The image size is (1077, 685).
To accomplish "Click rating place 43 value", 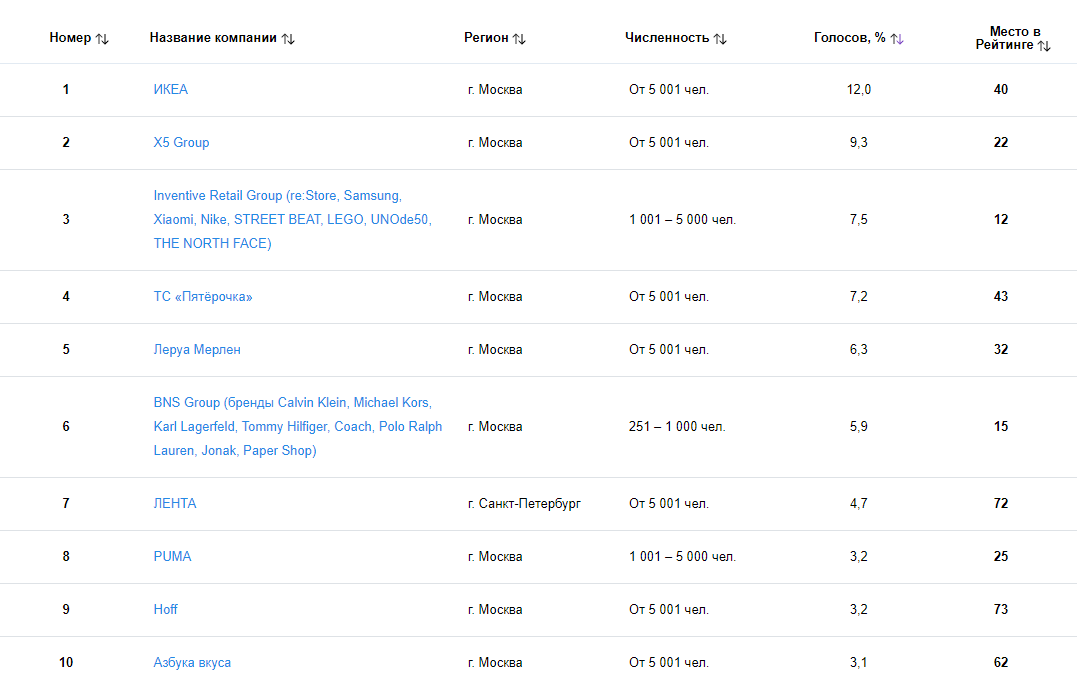I will click(1001, 296).
